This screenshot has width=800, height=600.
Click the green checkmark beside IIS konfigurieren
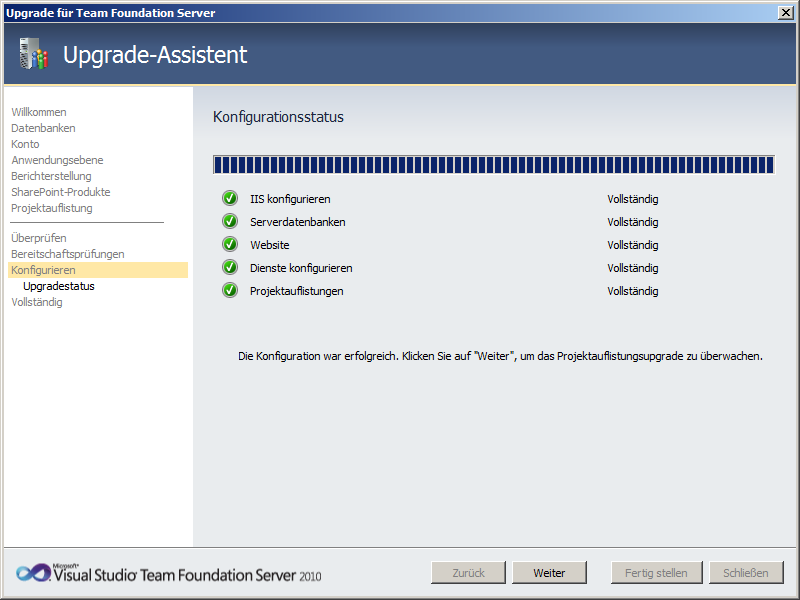click(229, 199)
